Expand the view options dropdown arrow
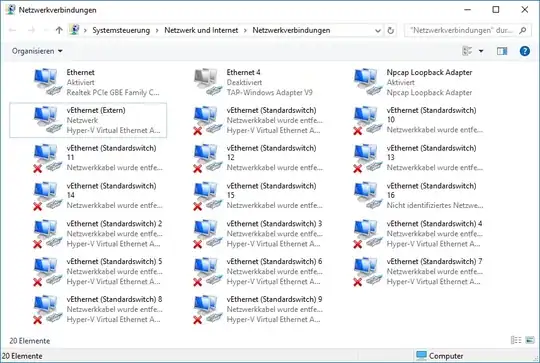Viewport: 540px width, 363px height. point(481,51)
